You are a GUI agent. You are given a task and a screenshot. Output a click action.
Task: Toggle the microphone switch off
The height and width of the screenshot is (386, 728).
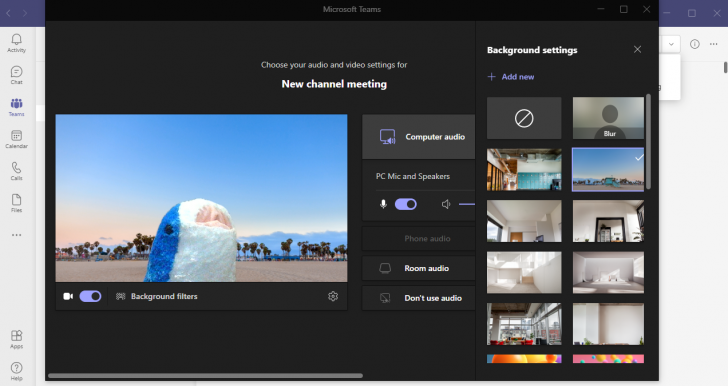click(x=406, y=204)
